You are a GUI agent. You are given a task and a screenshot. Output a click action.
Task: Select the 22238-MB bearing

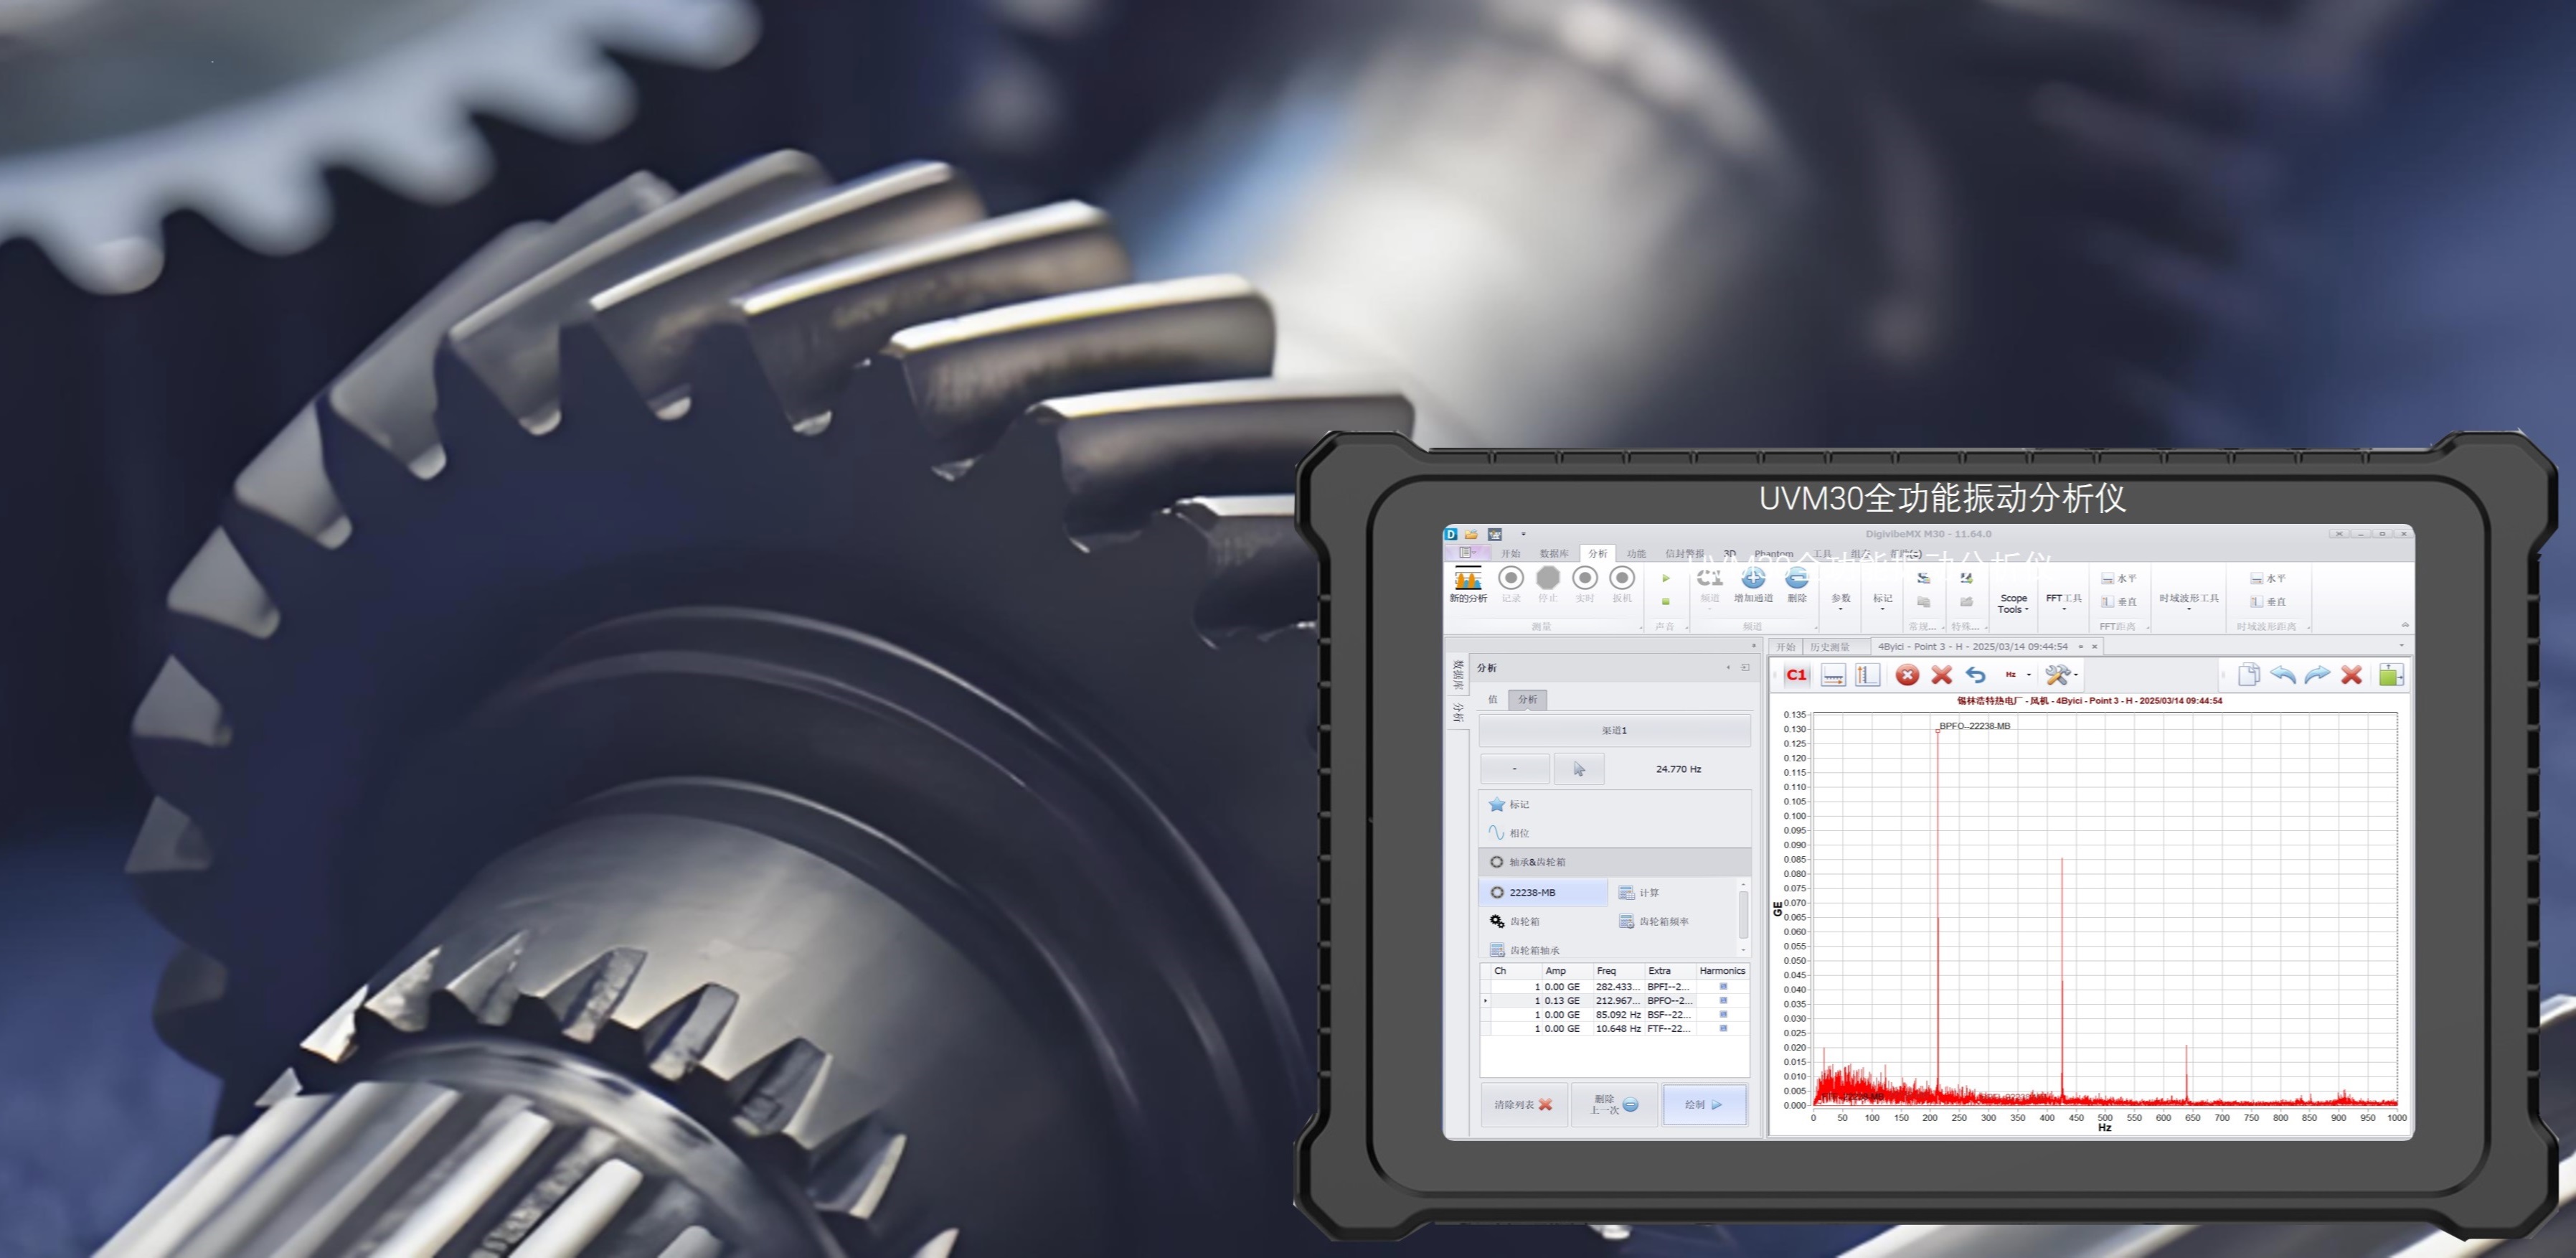click(1543, 892)
